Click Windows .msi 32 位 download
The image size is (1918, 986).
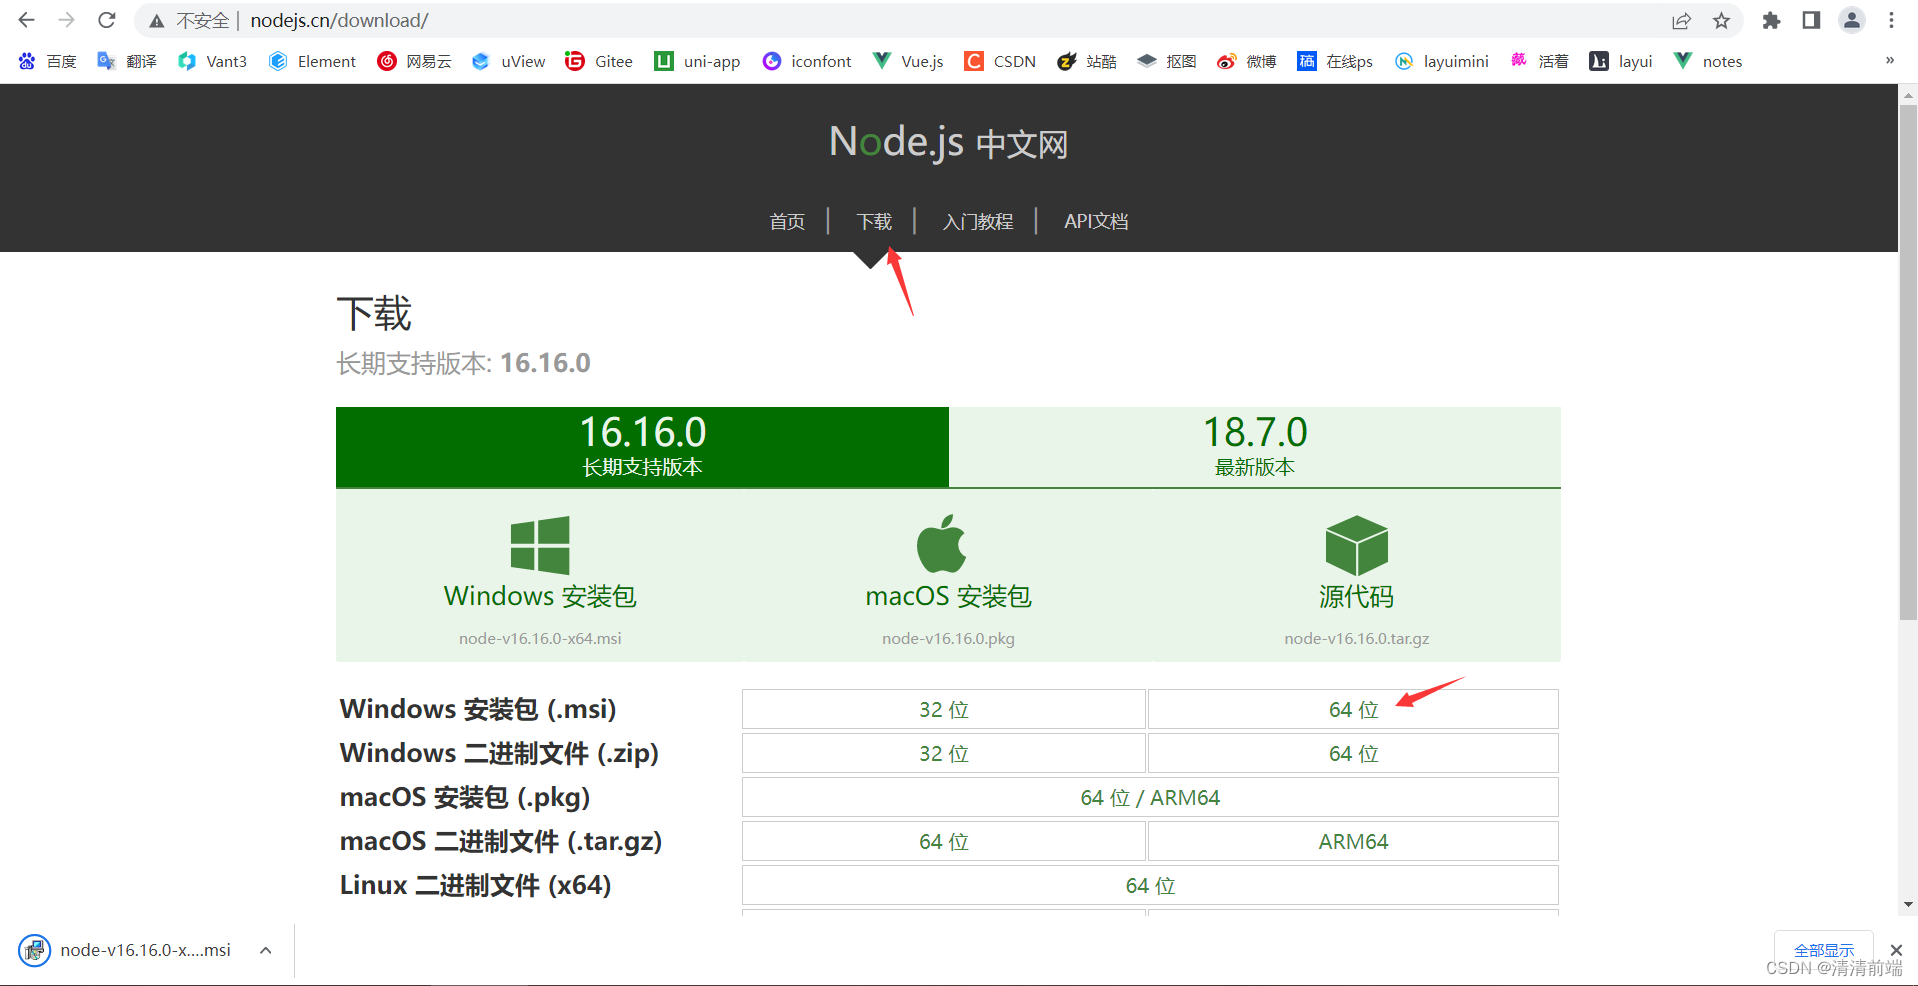pos(944,709)
